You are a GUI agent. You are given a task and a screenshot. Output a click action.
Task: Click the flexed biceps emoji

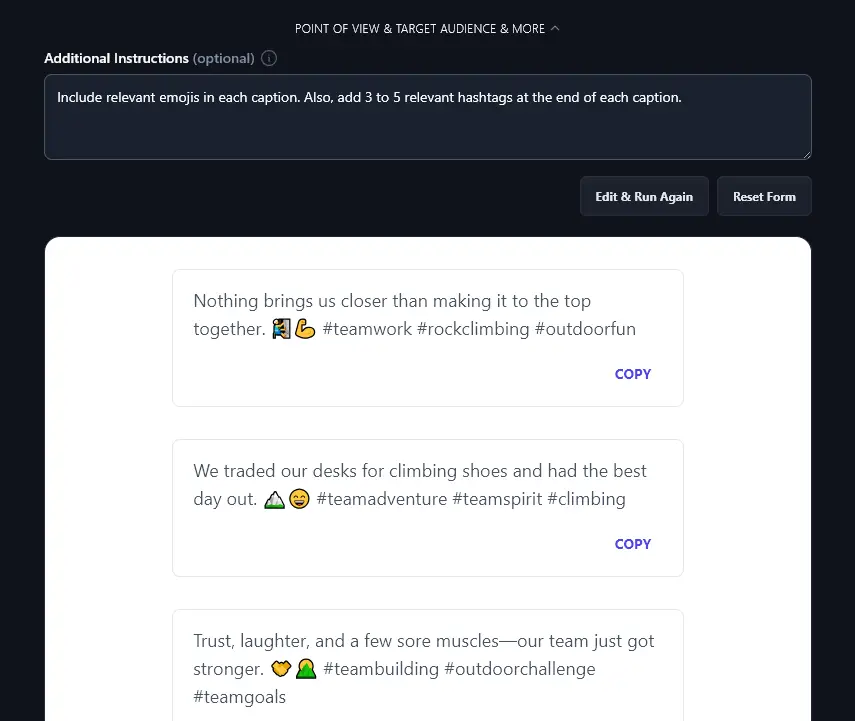click(304, 329)
